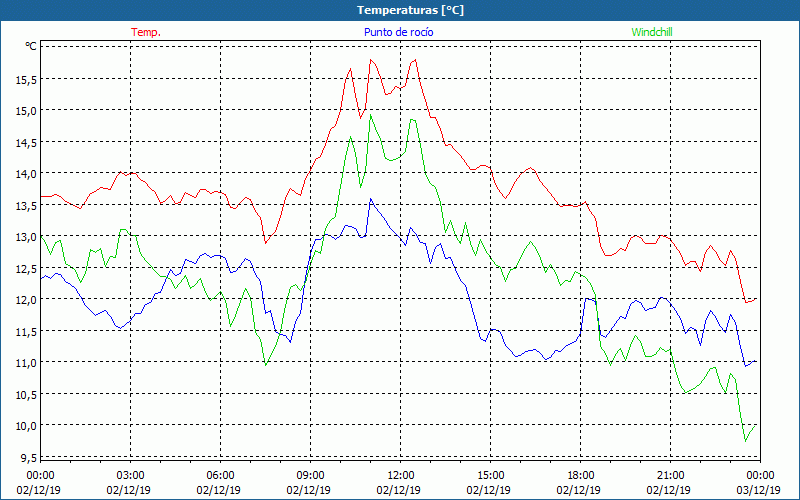Click the 15:00 time axis label
The height and width of the screenshot is (500, 800).
pos(490,476)
